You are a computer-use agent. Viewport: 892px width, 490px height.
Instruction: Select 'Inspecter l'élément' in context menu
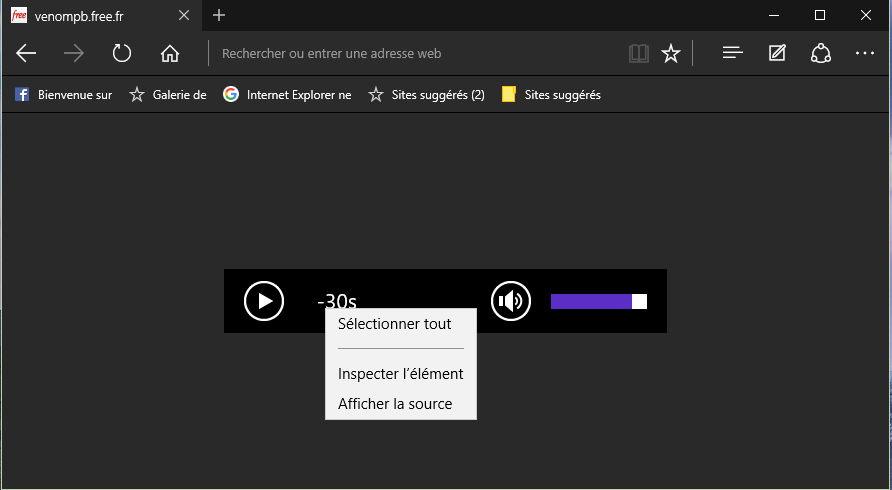point(400,374)
